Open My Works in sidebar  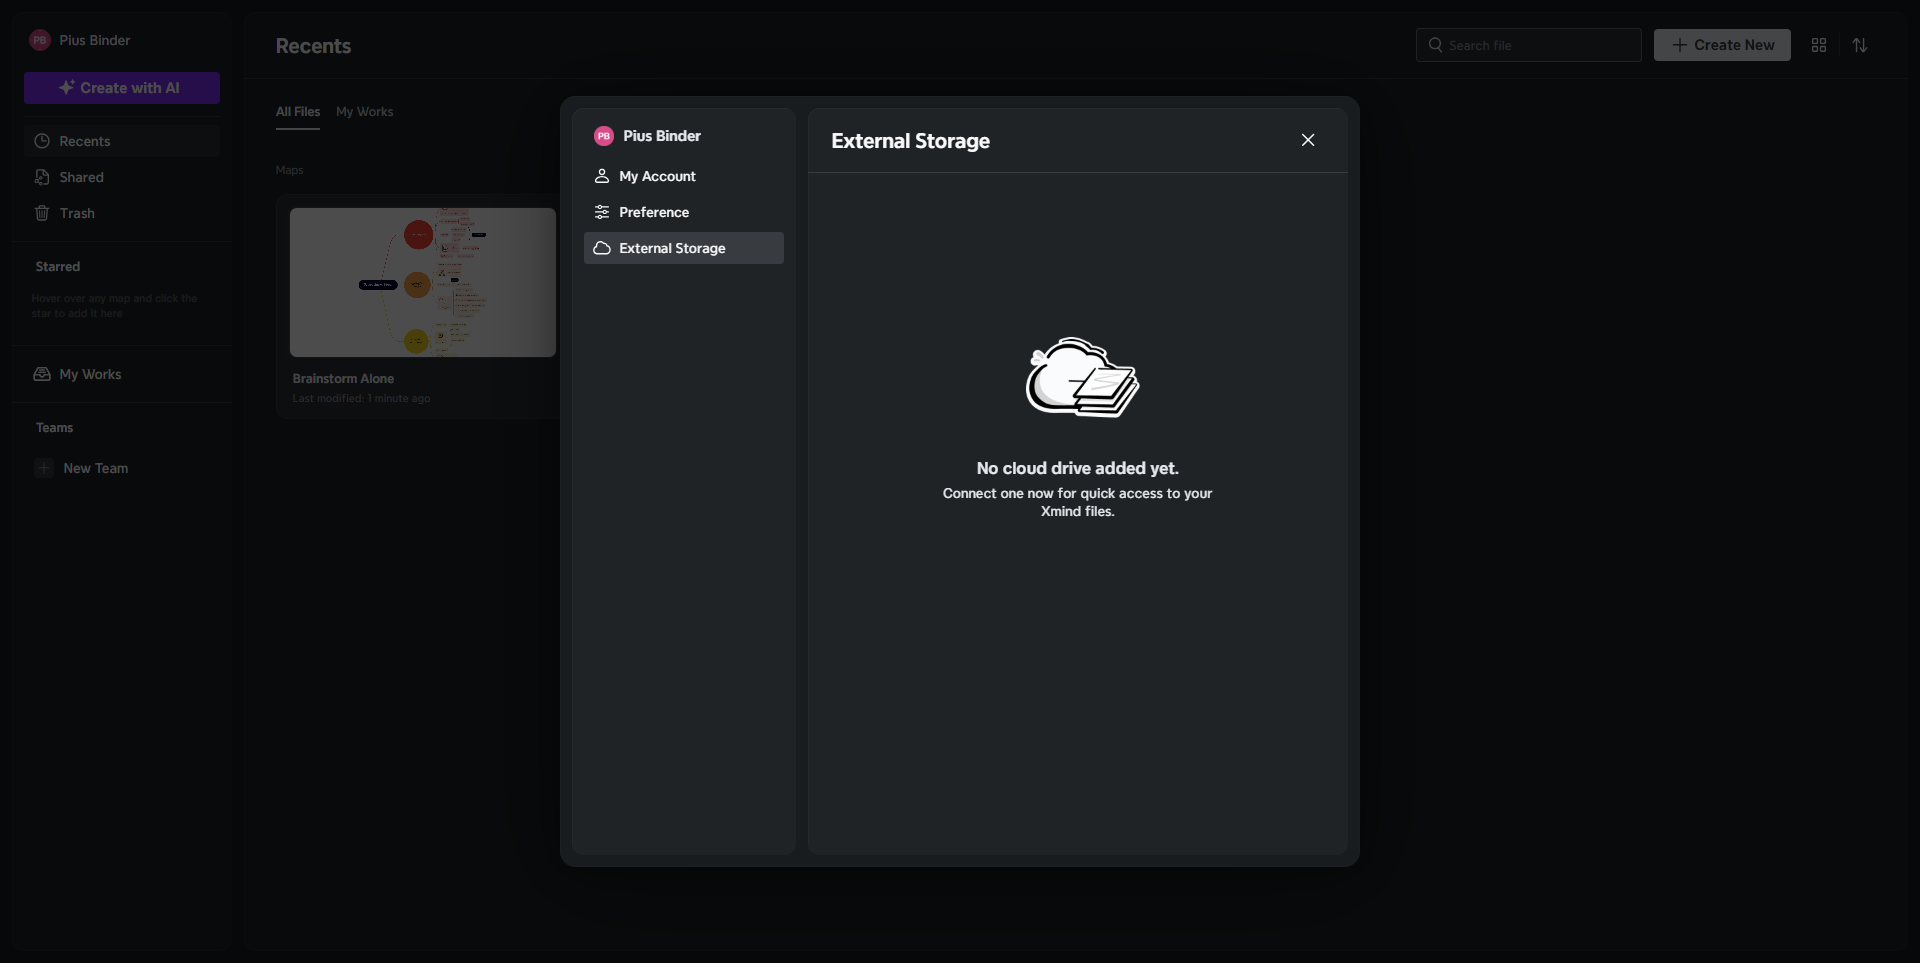pos(90,374)
